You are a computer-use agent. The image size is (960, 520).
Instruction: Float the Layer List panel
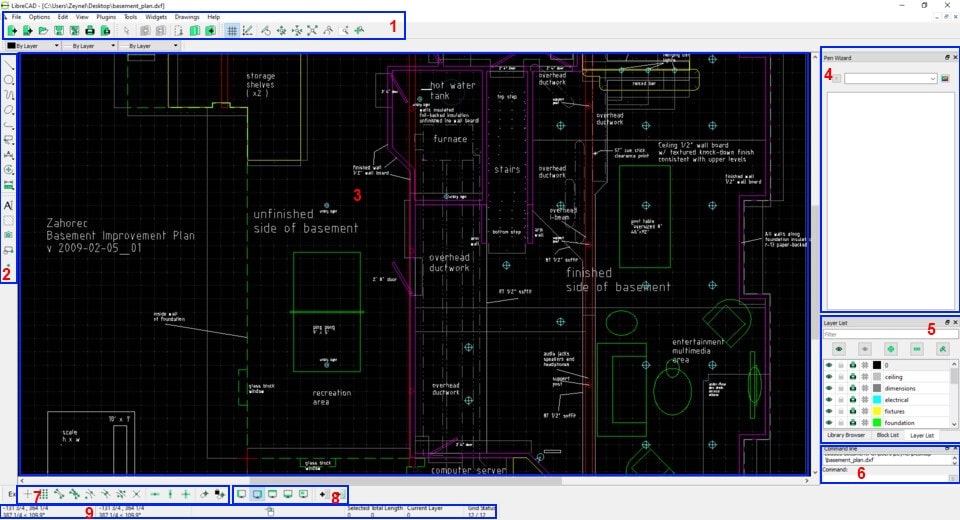point(947,323)
